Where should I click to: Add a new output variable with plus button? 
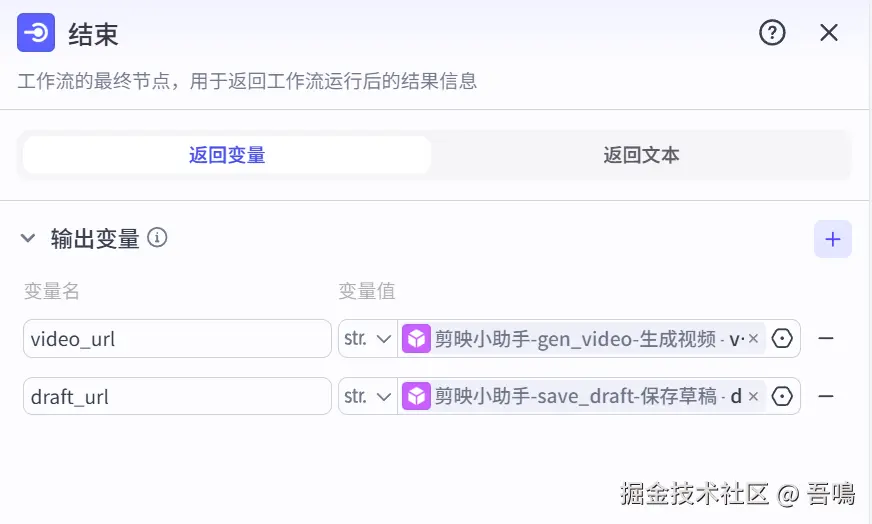click(833, 239)
